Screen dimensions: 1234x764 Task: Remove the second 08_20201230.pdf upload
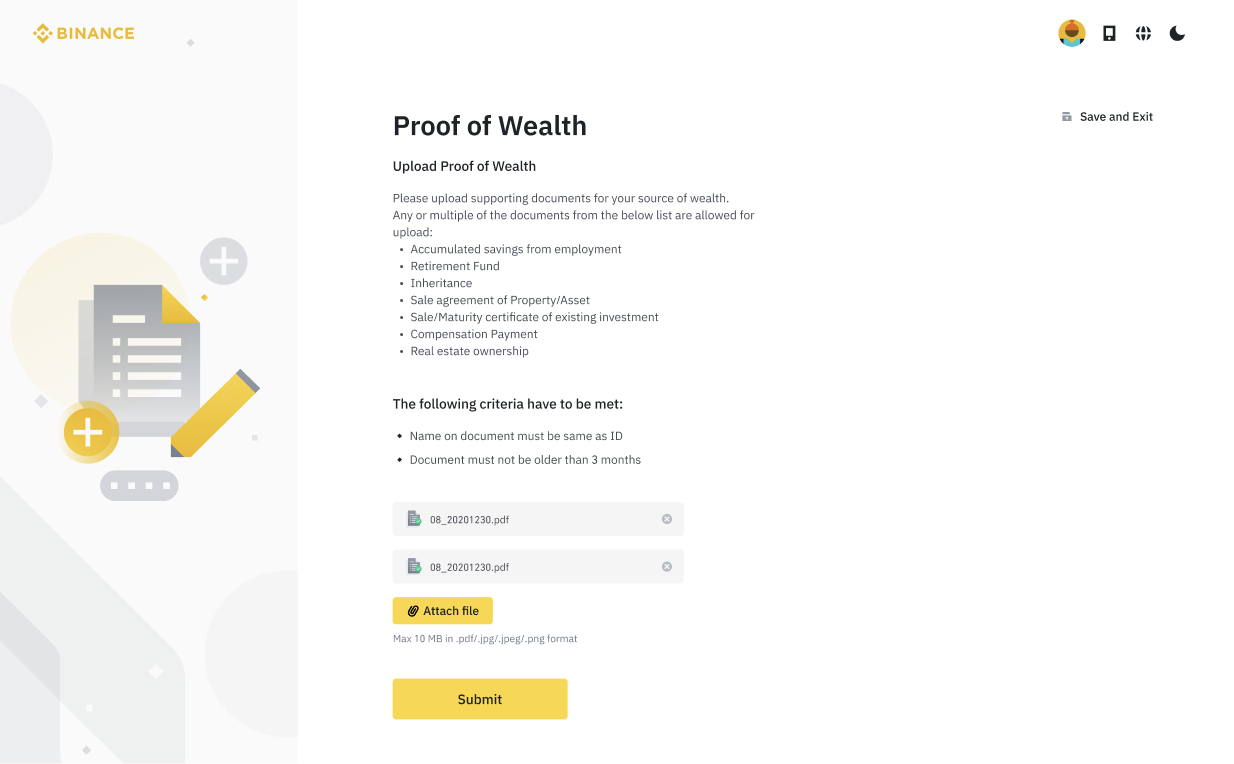tap(666, 566)
